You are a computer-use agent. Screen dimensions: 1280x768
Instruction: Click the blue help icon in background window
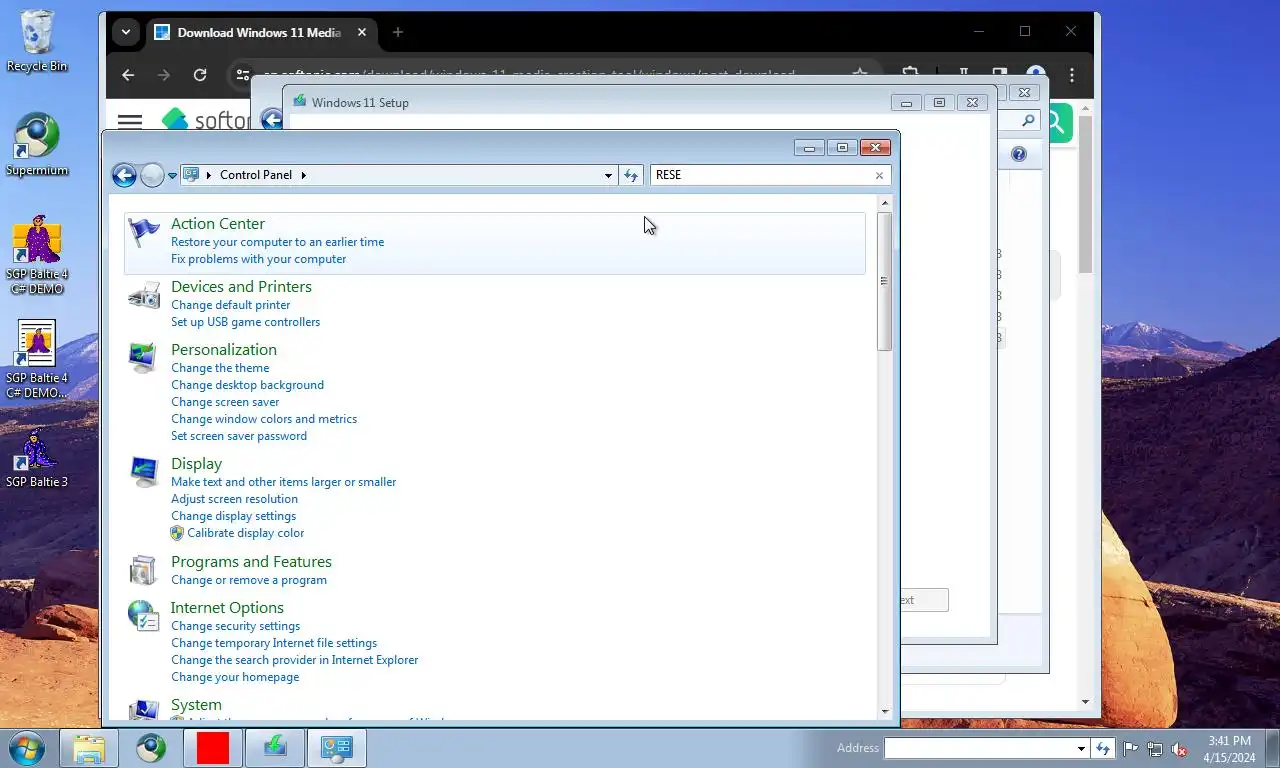click(1018, 154)
